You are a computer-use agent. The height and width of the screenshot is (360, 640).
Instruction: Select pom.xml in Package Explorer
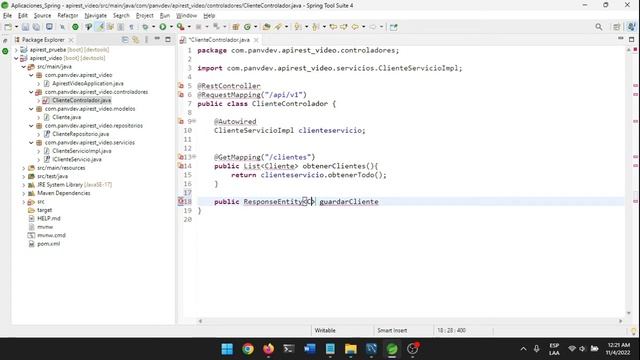click(49, 244)
